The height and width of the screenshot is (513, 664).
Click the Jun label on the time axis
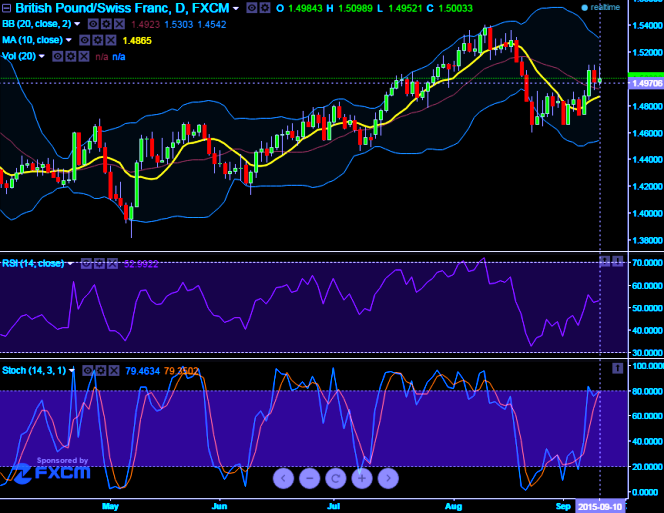pyautogui.click(x=219, y=506)
